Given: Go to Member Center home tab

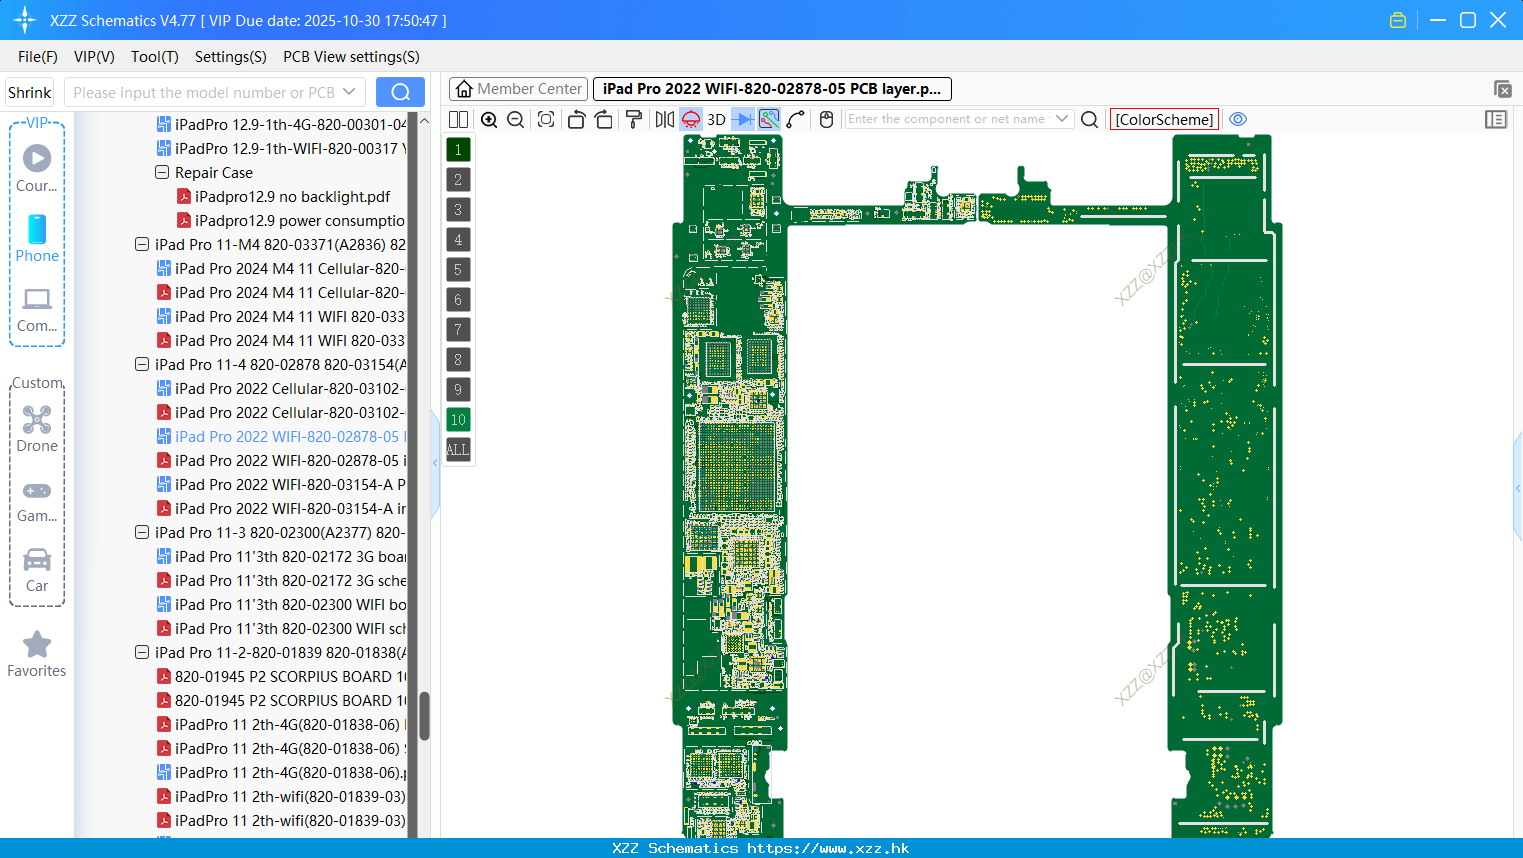Looking at the screenshot, I should (x=519, y=89).
